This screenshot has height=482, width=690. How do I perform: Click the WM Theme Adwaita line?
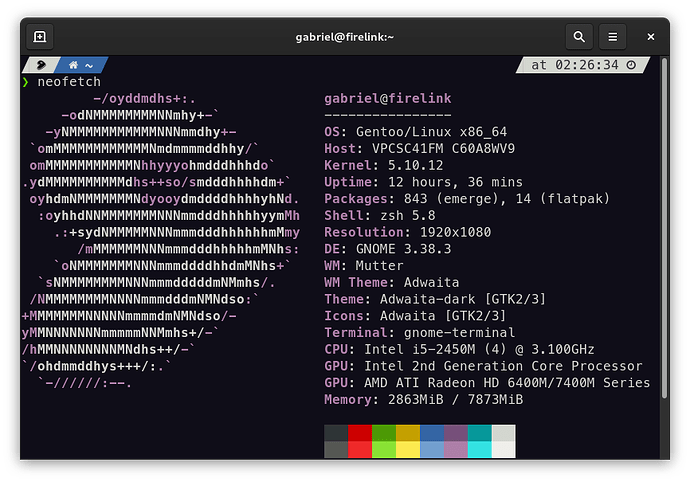[392, 282]
